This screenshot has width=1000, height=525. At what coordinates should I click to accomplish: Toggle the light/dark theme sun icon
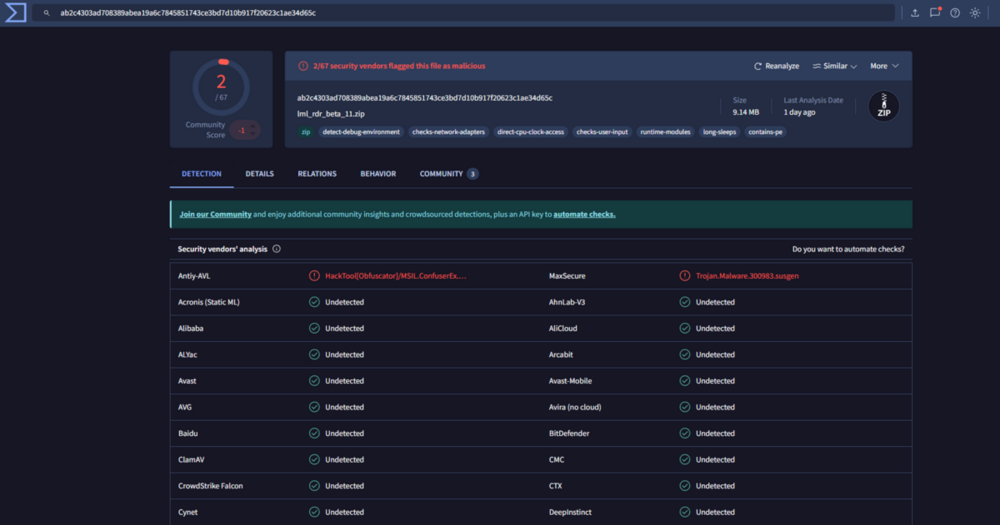[975, 13]
